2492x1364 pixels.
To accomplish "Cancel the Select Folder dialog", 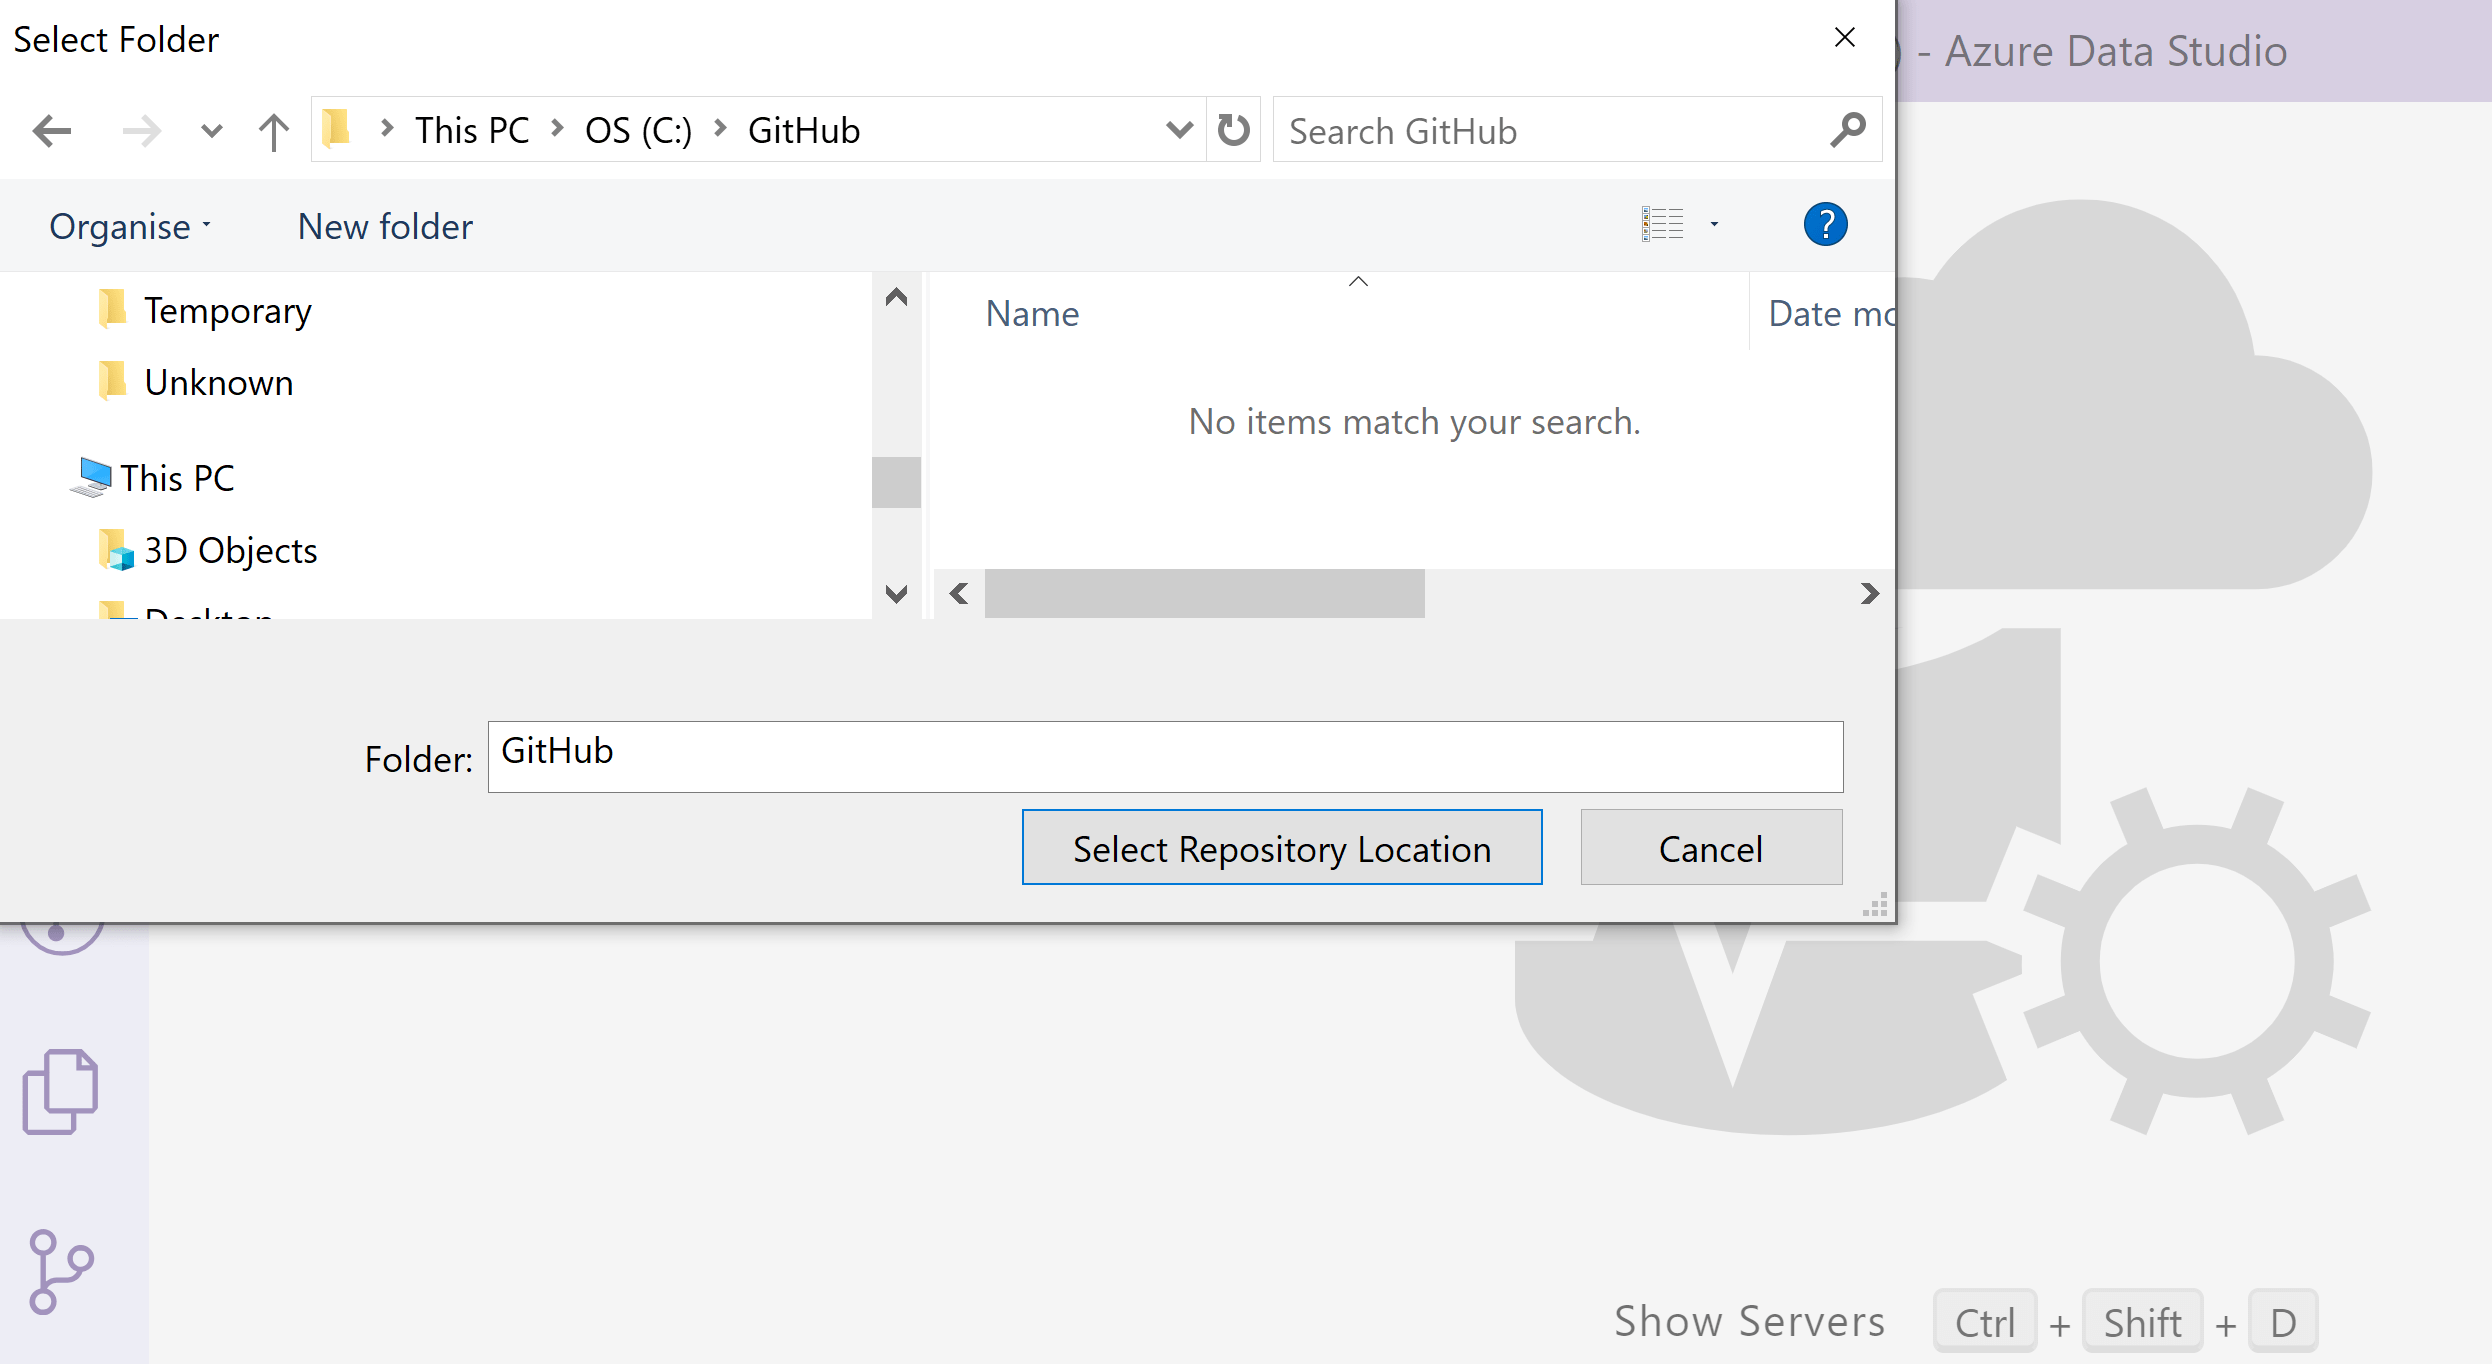I will 1710,848.
